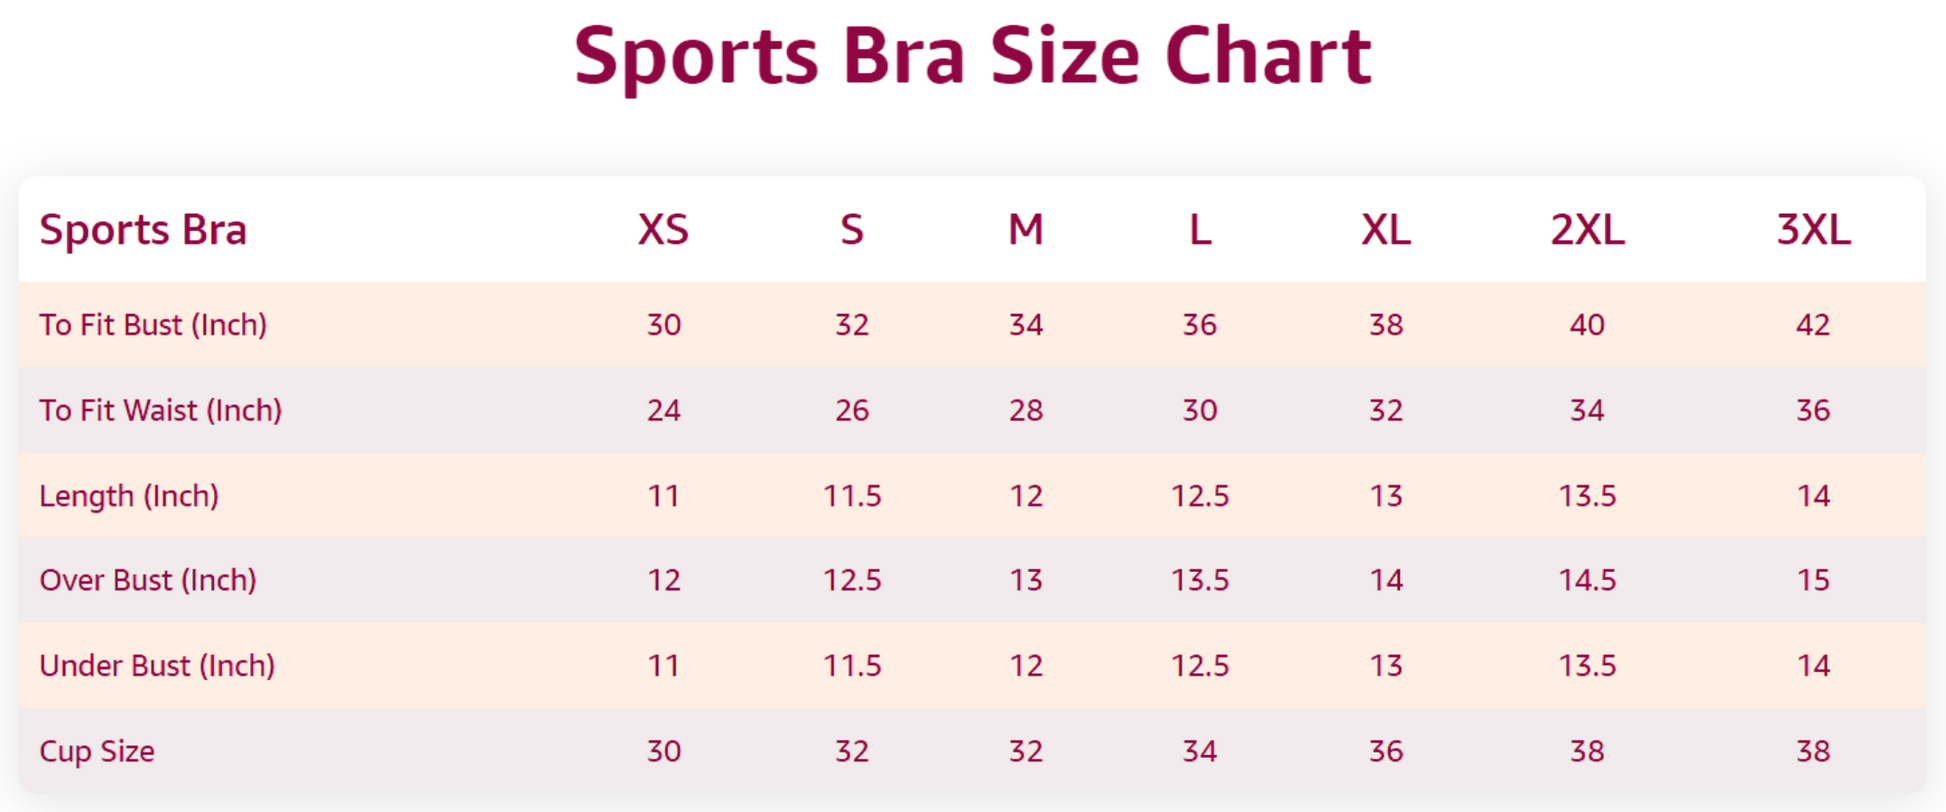Select the To Fit Waist value for S

click(x=852, y=410)
